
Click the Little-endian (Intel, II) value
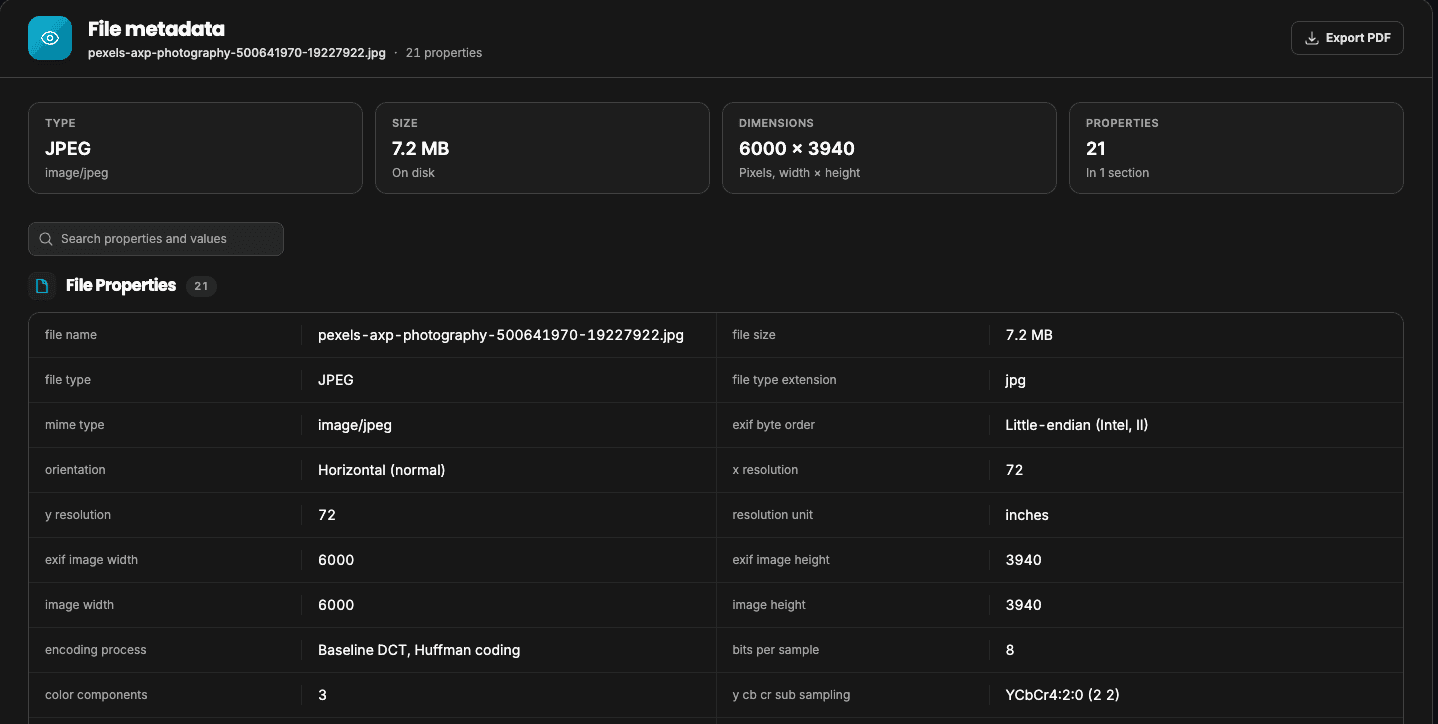[x=1077, y=425]
